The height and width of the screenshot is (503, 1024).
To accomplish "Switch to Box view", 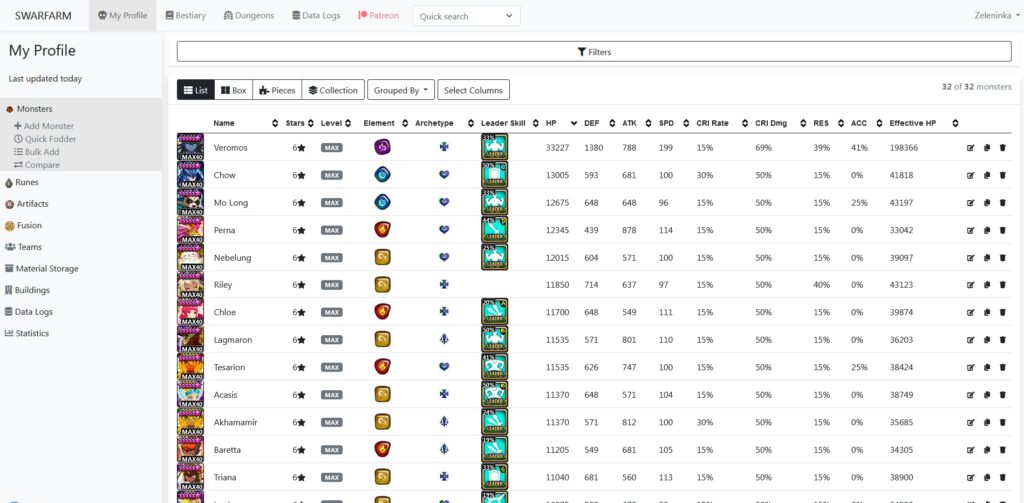I will 233,90.
